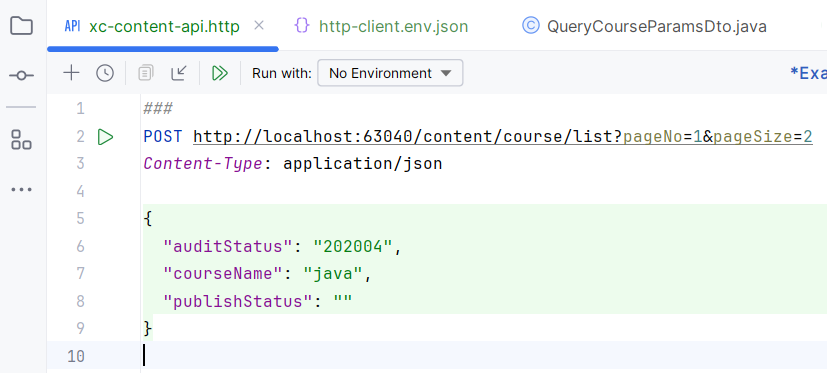Close the xc-content-api.http tab
Image resolution: width=827 pixels, height=373 pixels.
258,25
